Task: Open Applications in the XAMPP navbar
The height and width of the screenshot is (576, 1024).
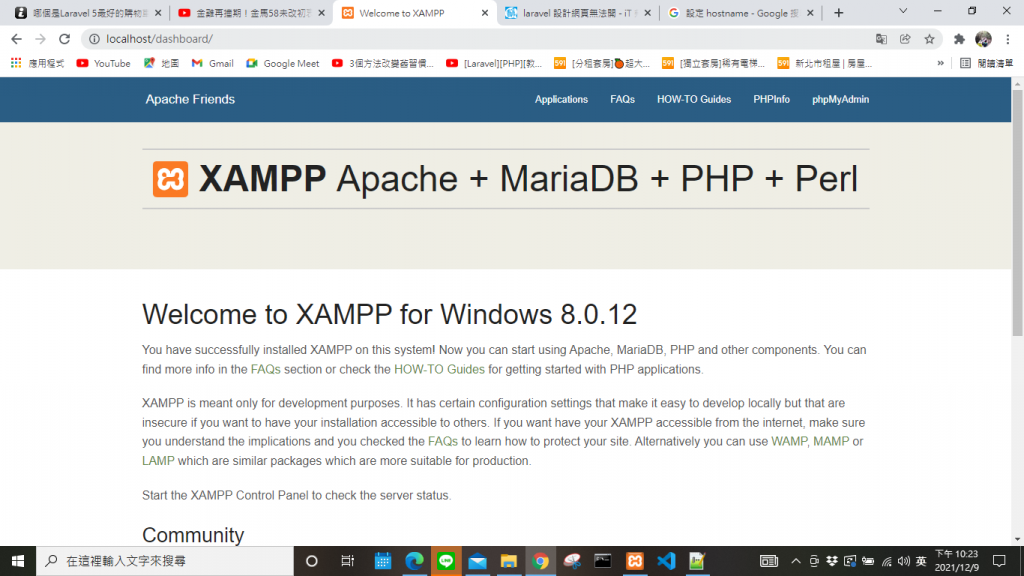Action: (x=561, y=99)
